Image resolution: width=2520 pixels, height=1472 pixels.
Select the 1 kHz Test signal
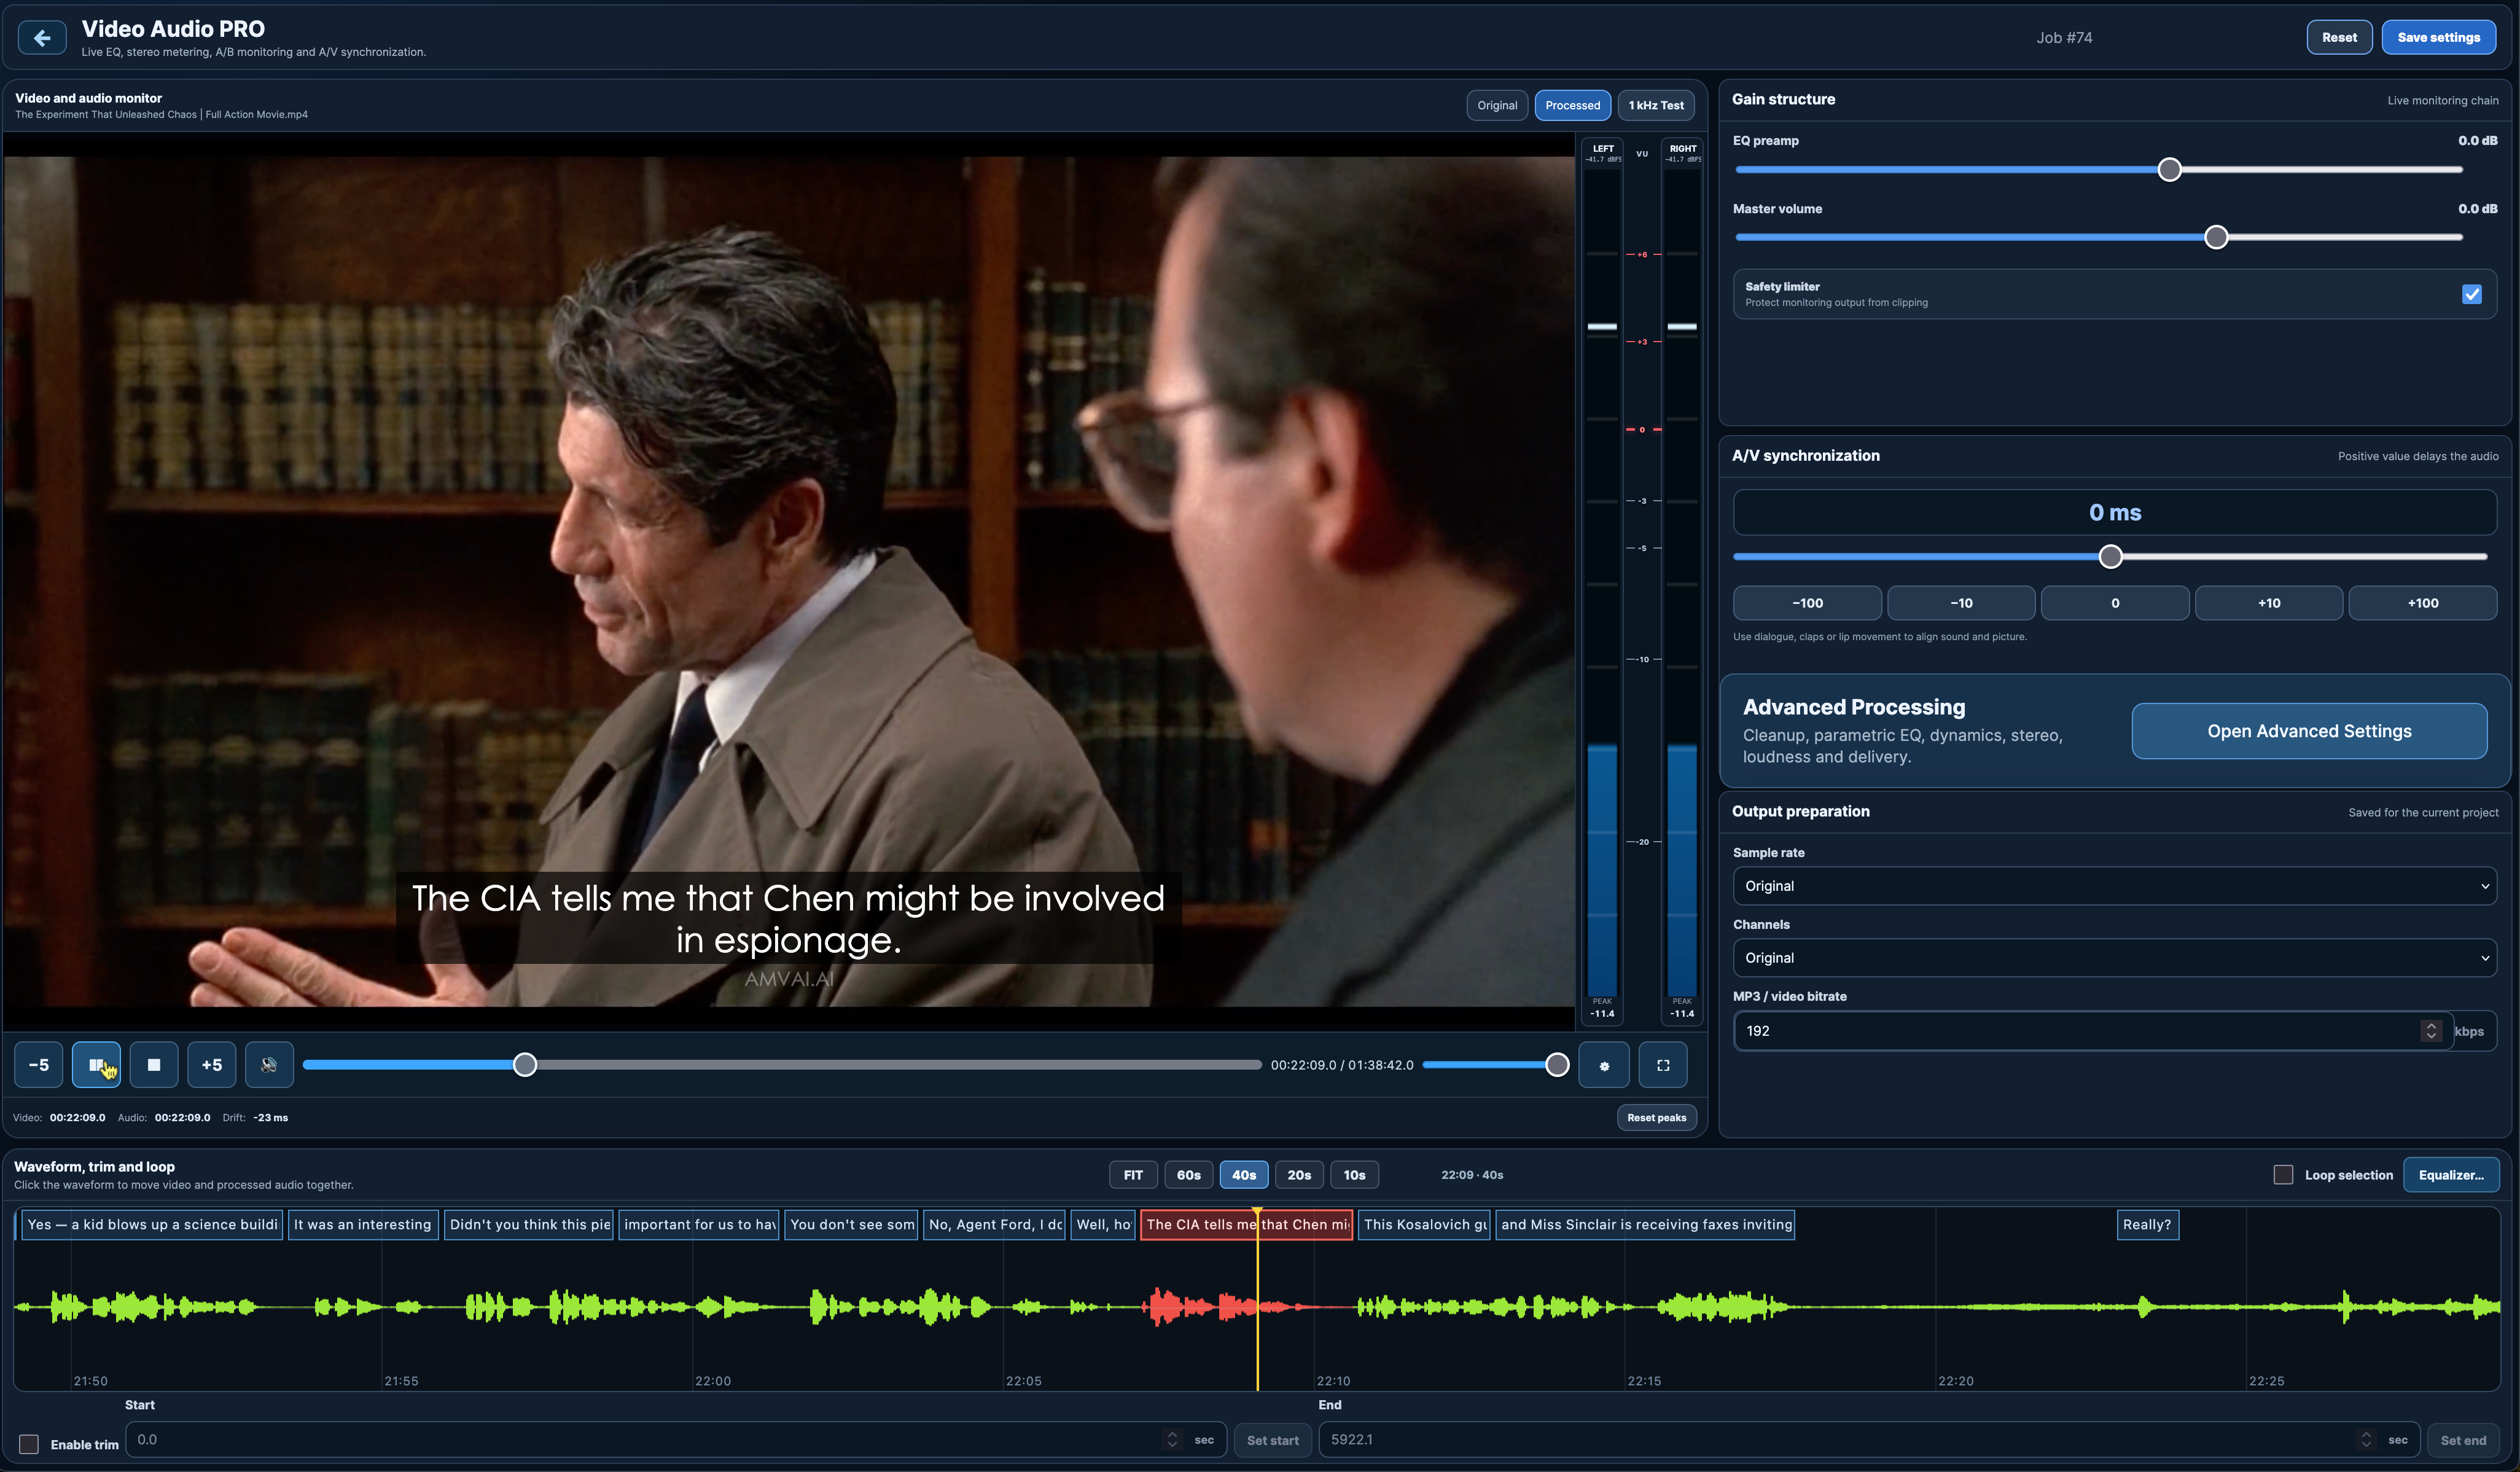(x=1656, y=105)
